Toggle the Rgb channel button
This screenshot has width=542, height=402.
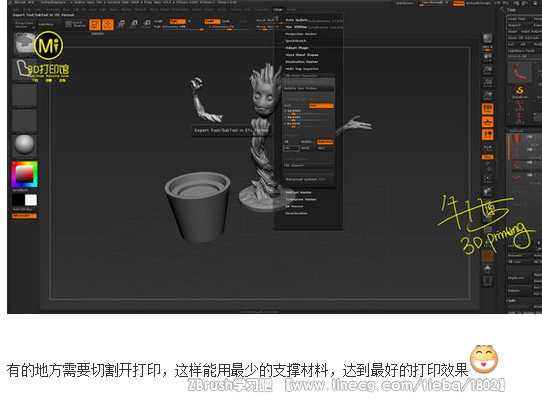point(177,21)
